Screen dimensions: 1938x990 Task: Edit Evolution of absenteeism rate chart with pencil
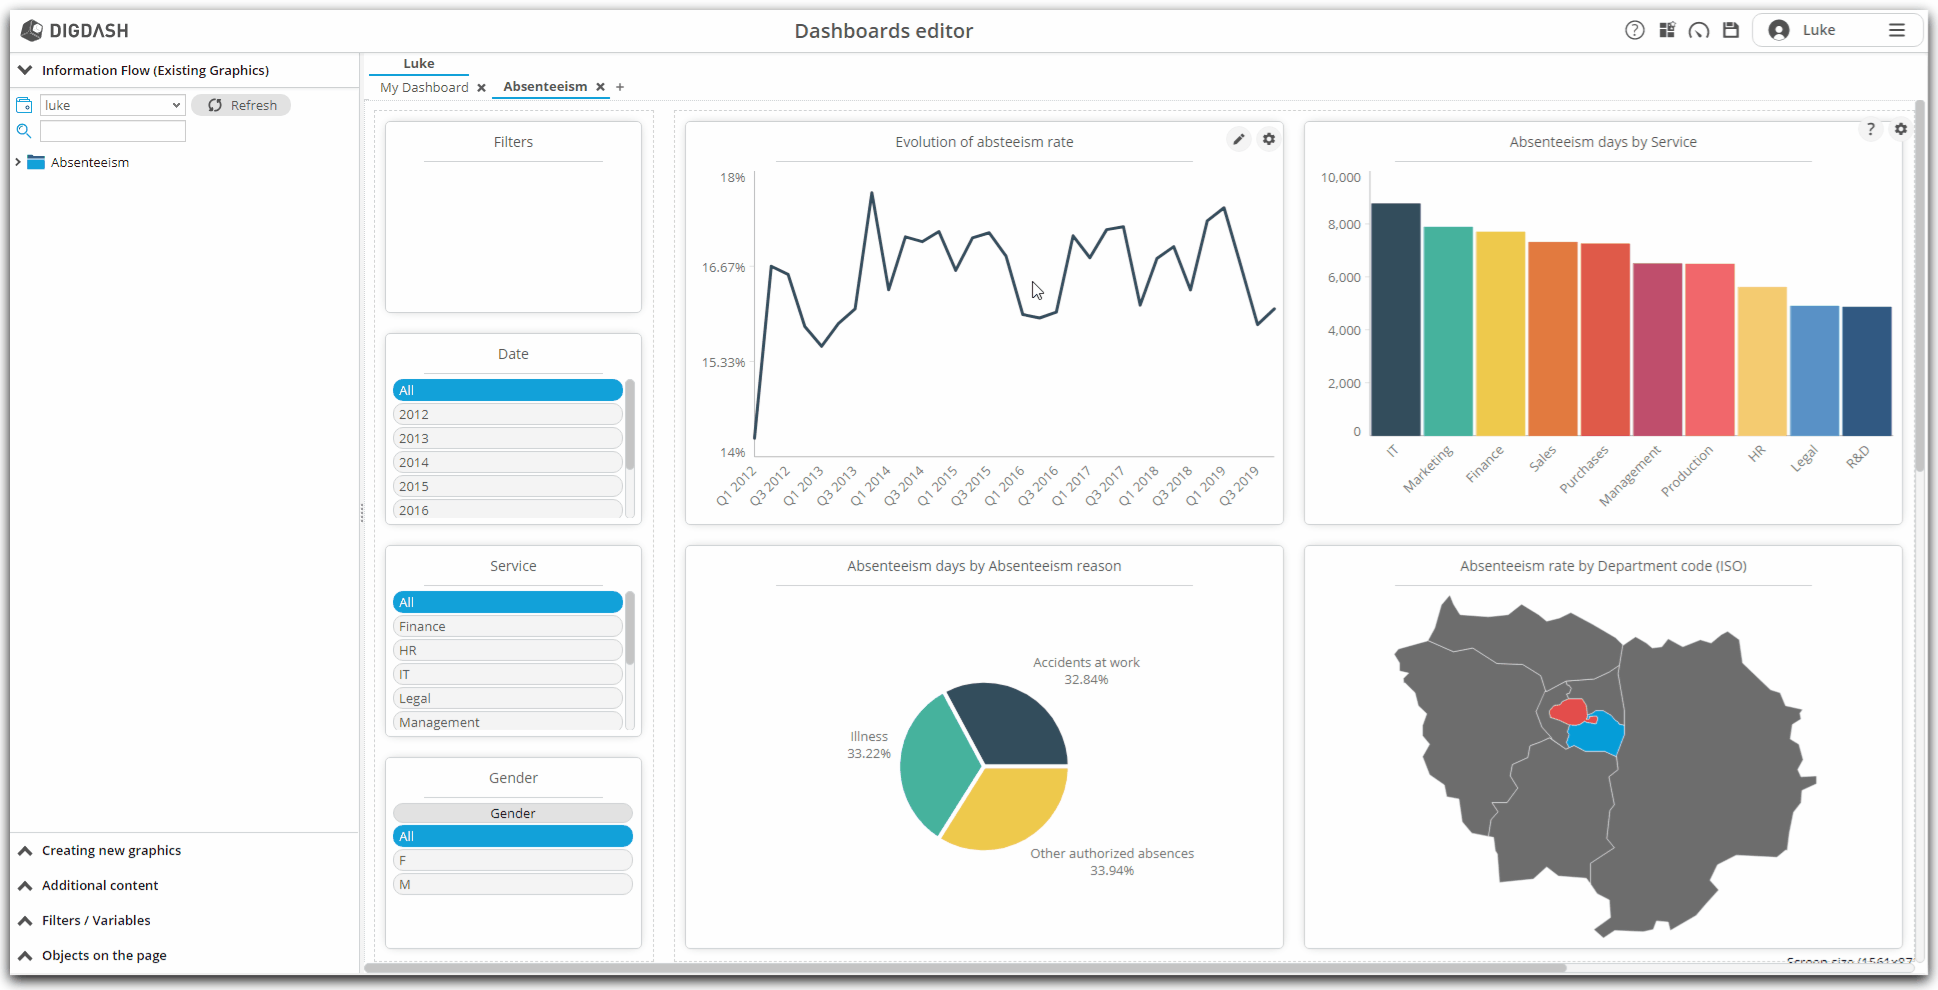pos(1238,139)
